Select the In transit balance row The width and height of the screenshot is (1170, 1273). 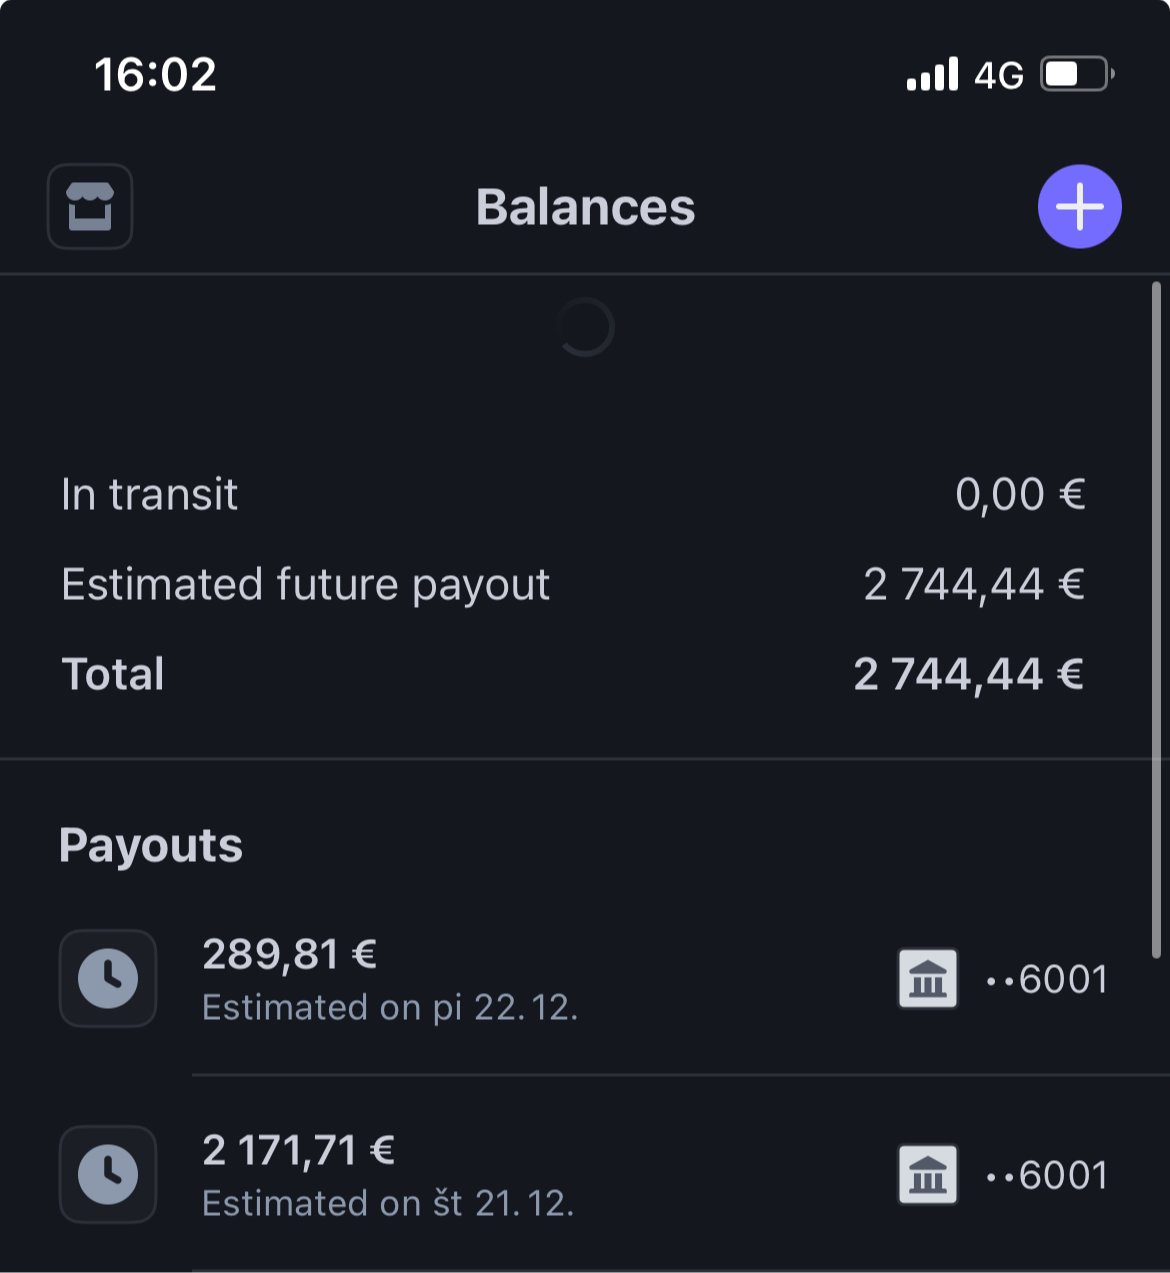coord(573,494)
